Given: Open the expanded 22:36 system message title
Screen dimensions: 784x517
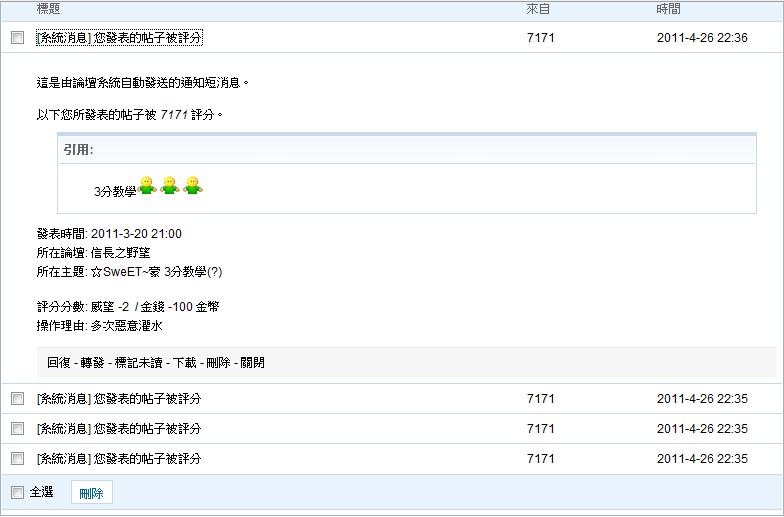Looking at the screenshot, I should click(119, 38).
